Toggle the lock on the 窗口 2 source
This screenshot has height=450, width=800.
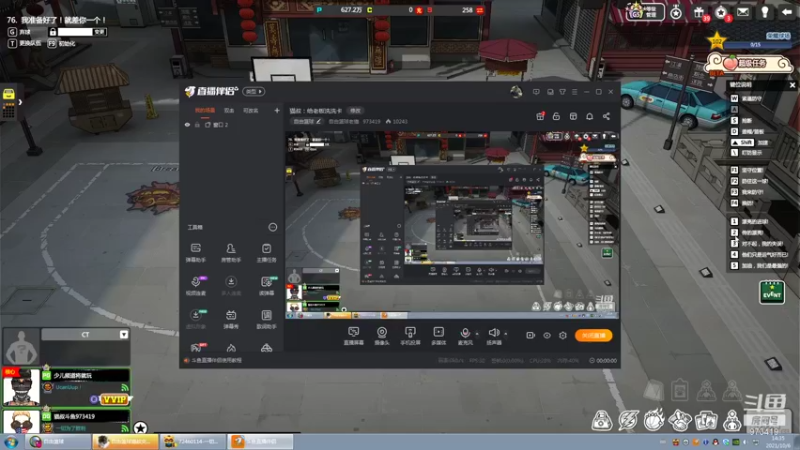197,124
